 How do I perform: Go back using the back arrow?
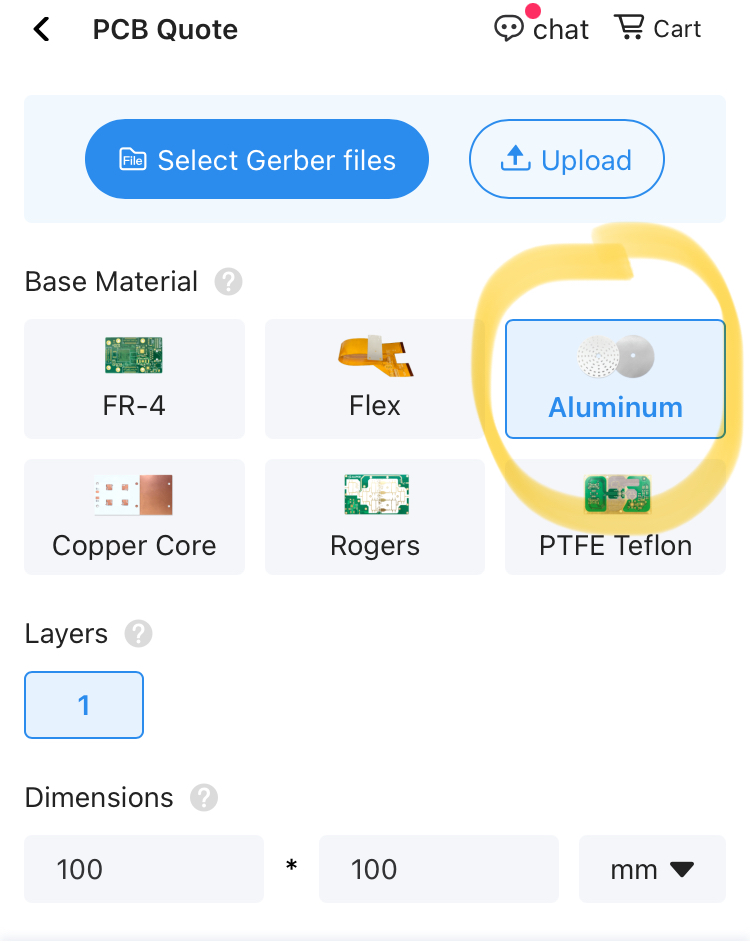pos(41,29)
